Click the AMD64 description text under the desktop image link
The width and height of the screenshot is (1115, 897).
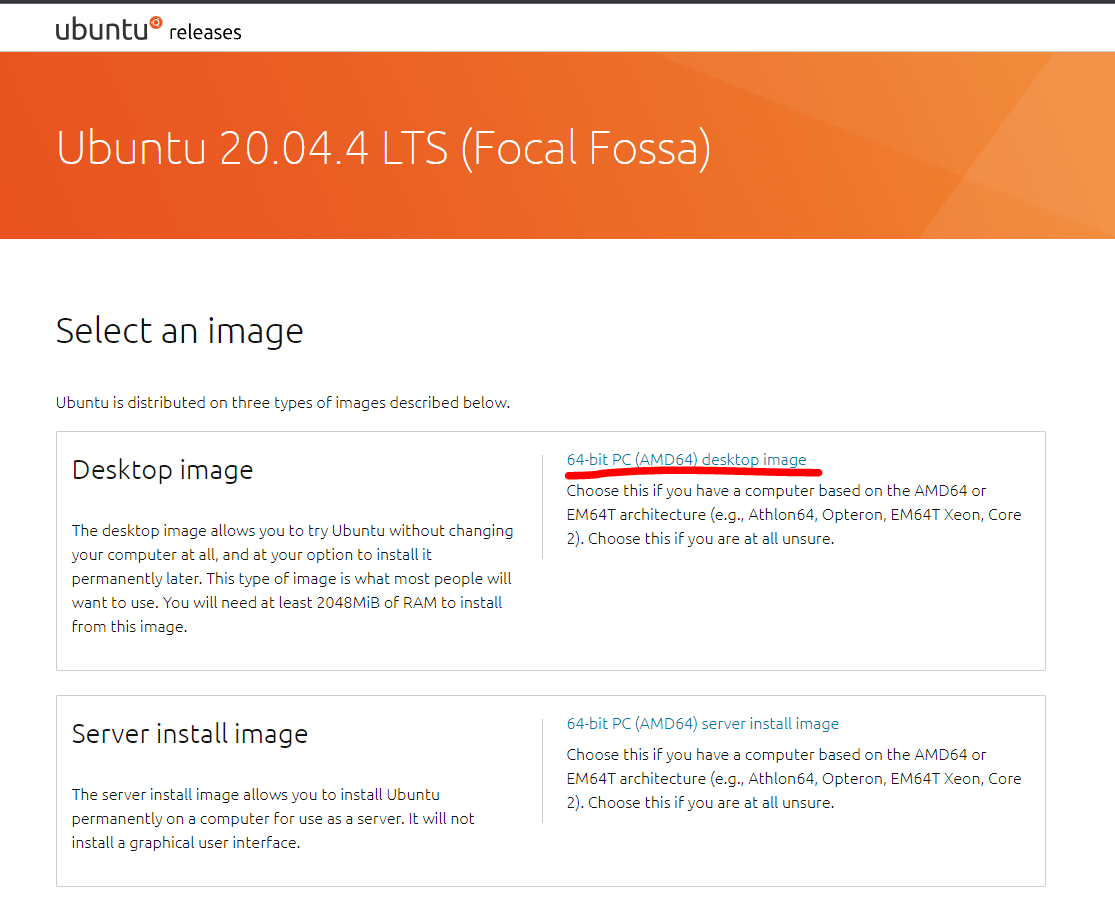pos(794,514)
